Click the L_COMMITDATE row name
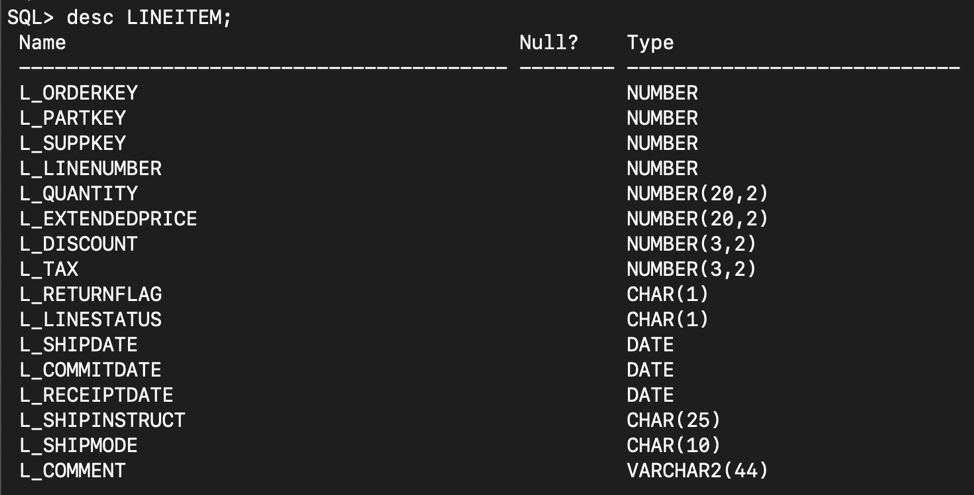The height and width of the screenshot is (495, 974). 90,370
